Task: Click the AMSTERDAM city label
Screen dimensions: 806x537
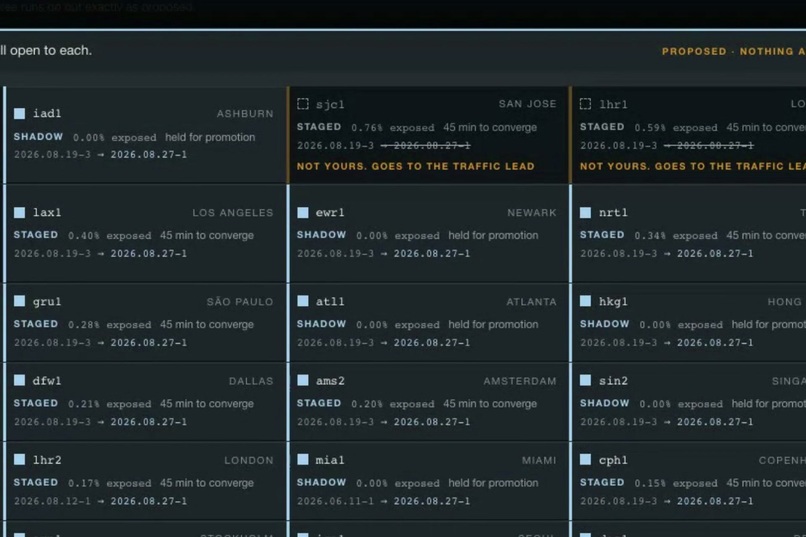Action: (520, 381)
